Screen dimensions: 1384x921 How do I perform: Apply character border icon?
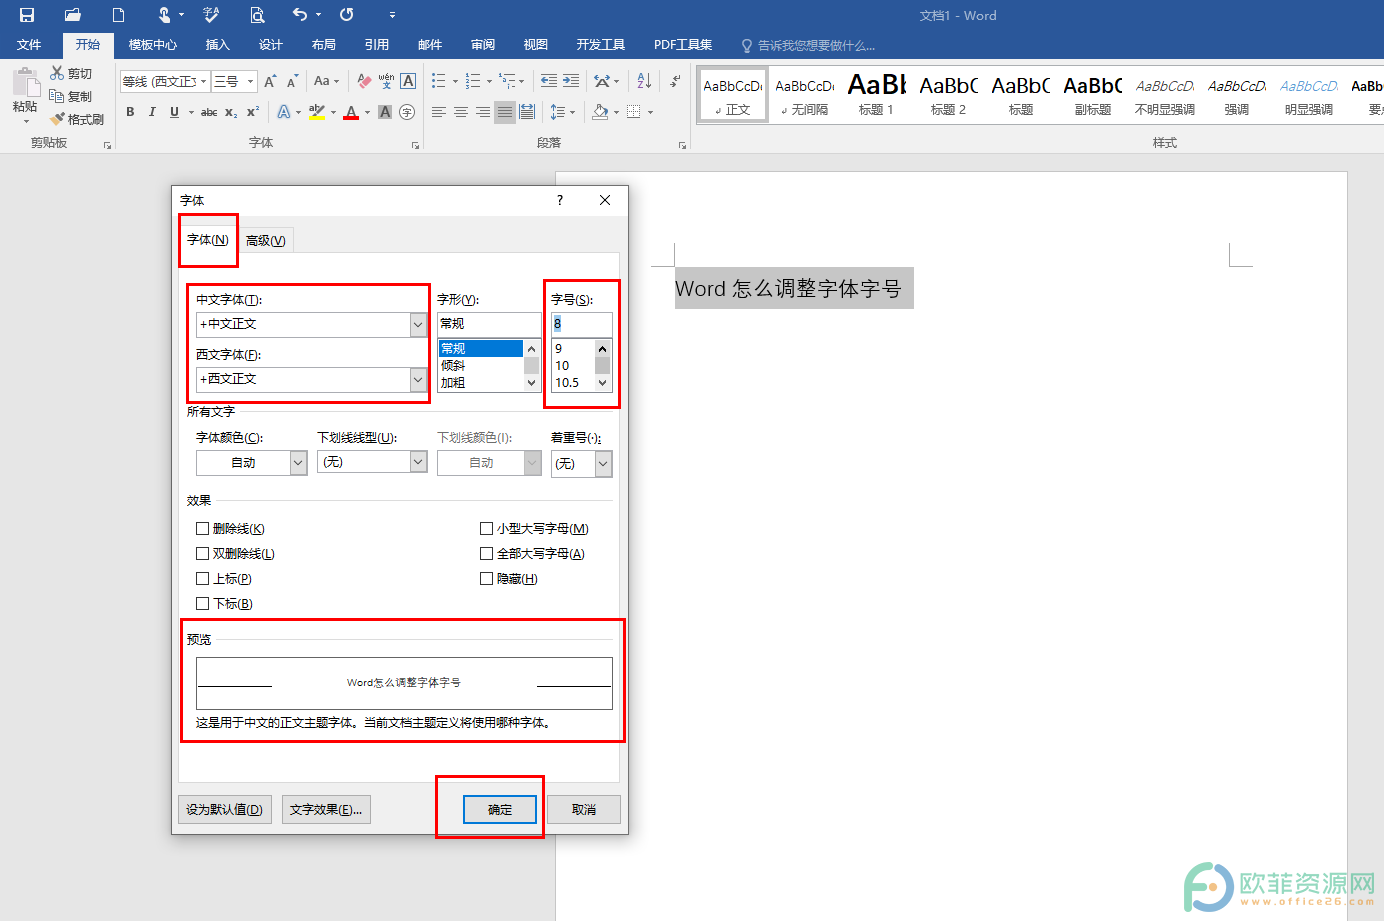(x=408, y=81)
